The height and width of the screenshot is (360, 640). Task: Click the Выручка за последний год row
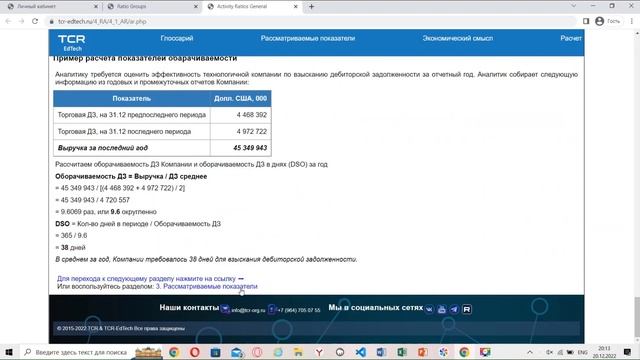(162, 148)
